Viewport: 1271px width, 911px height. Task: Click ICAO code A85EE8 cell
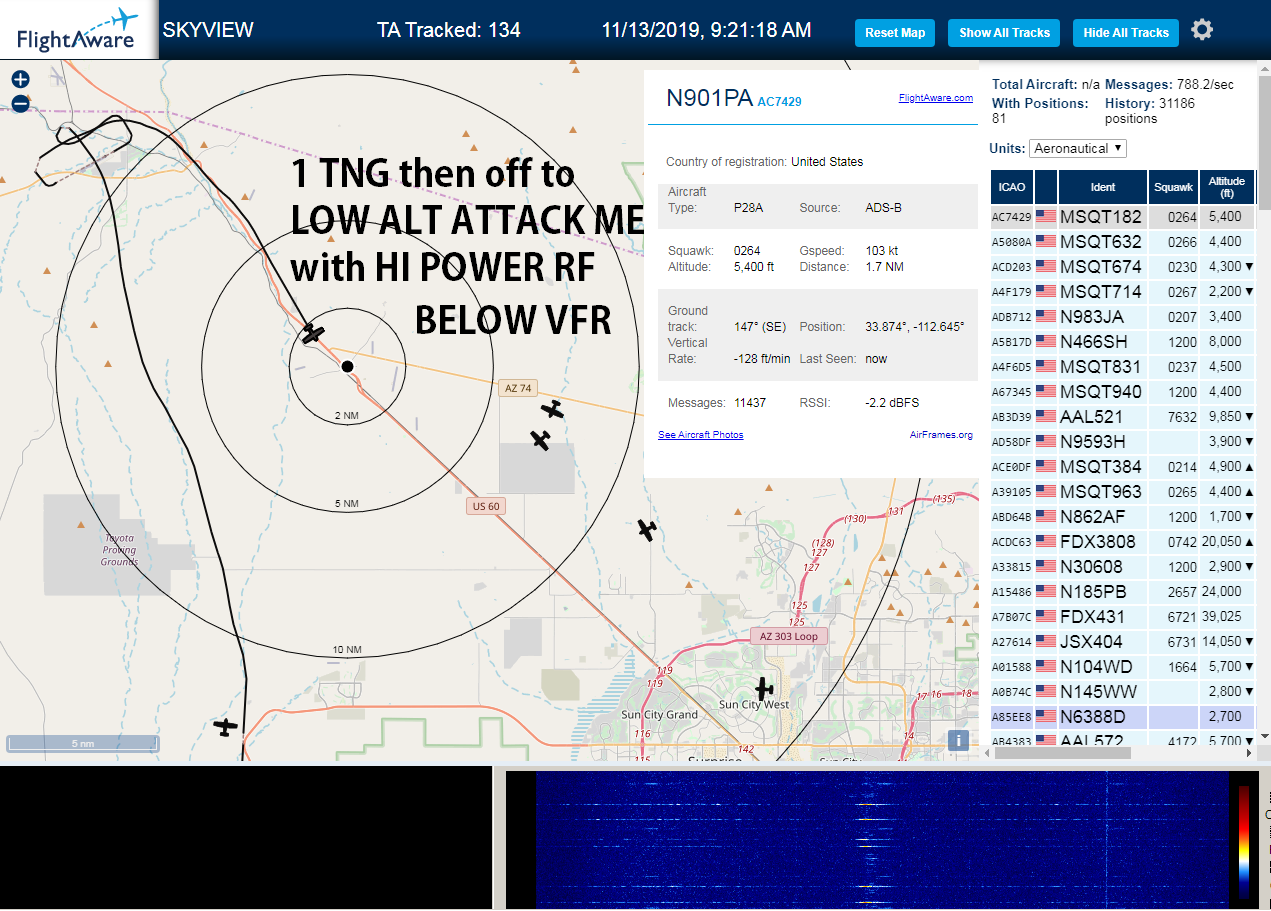click(1011, 716)
